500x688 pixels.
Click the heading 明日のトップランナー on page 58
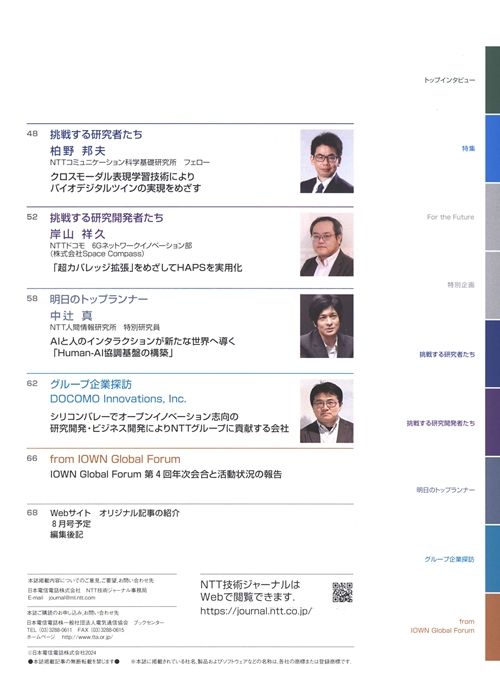tap(99, 299)
